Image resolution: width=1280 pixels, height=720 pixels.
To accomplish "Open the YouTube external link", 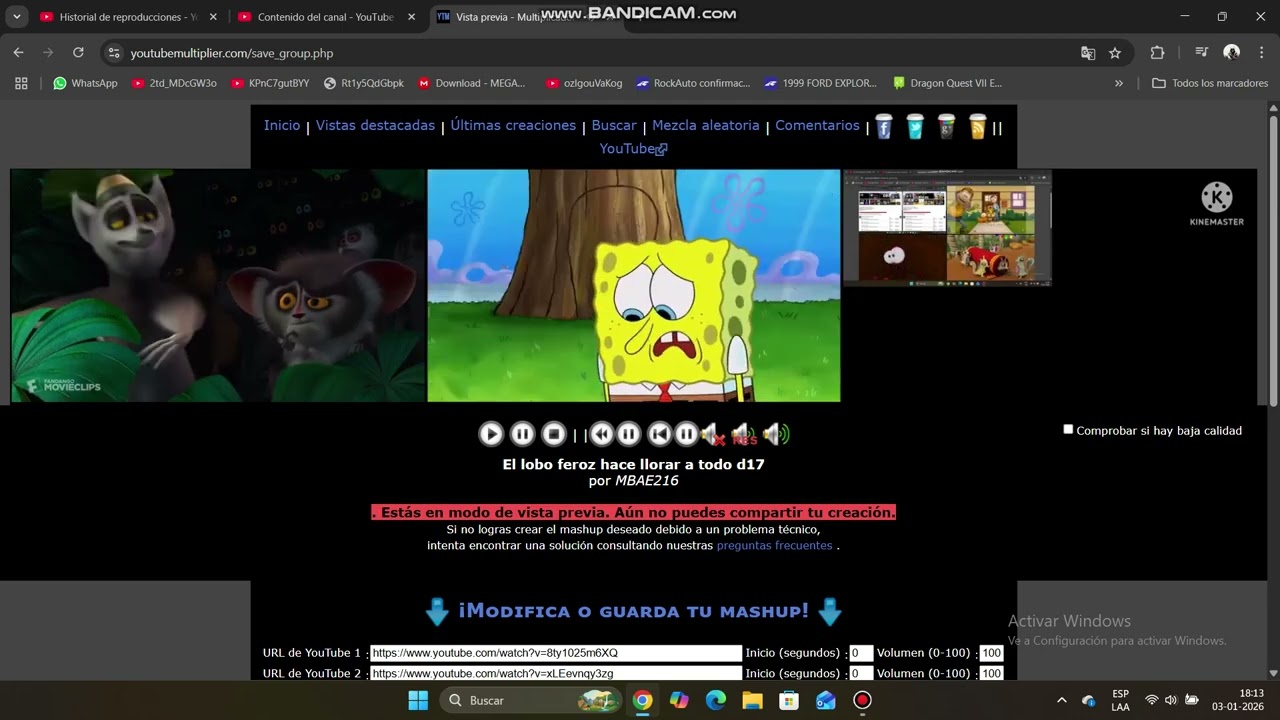I will pyautogui.click(x=633, y=148).
